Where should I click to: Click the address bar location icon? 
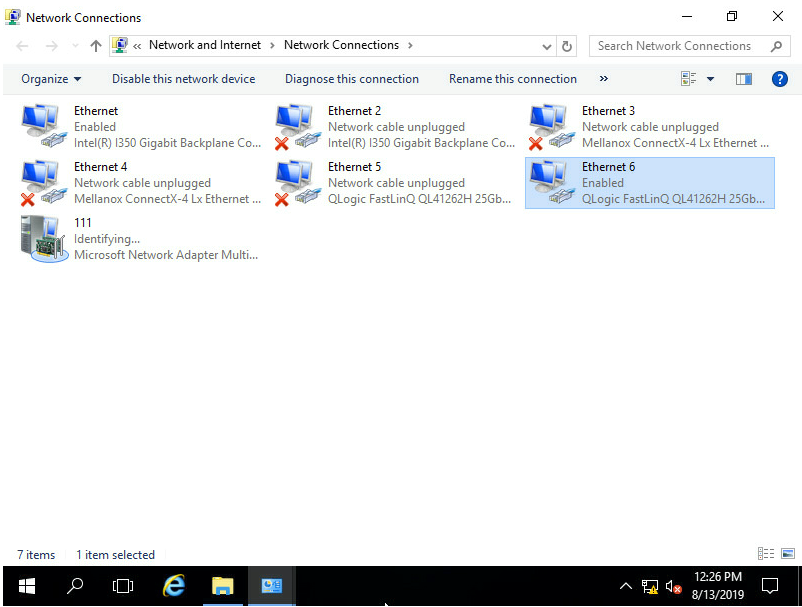(120, 46)
